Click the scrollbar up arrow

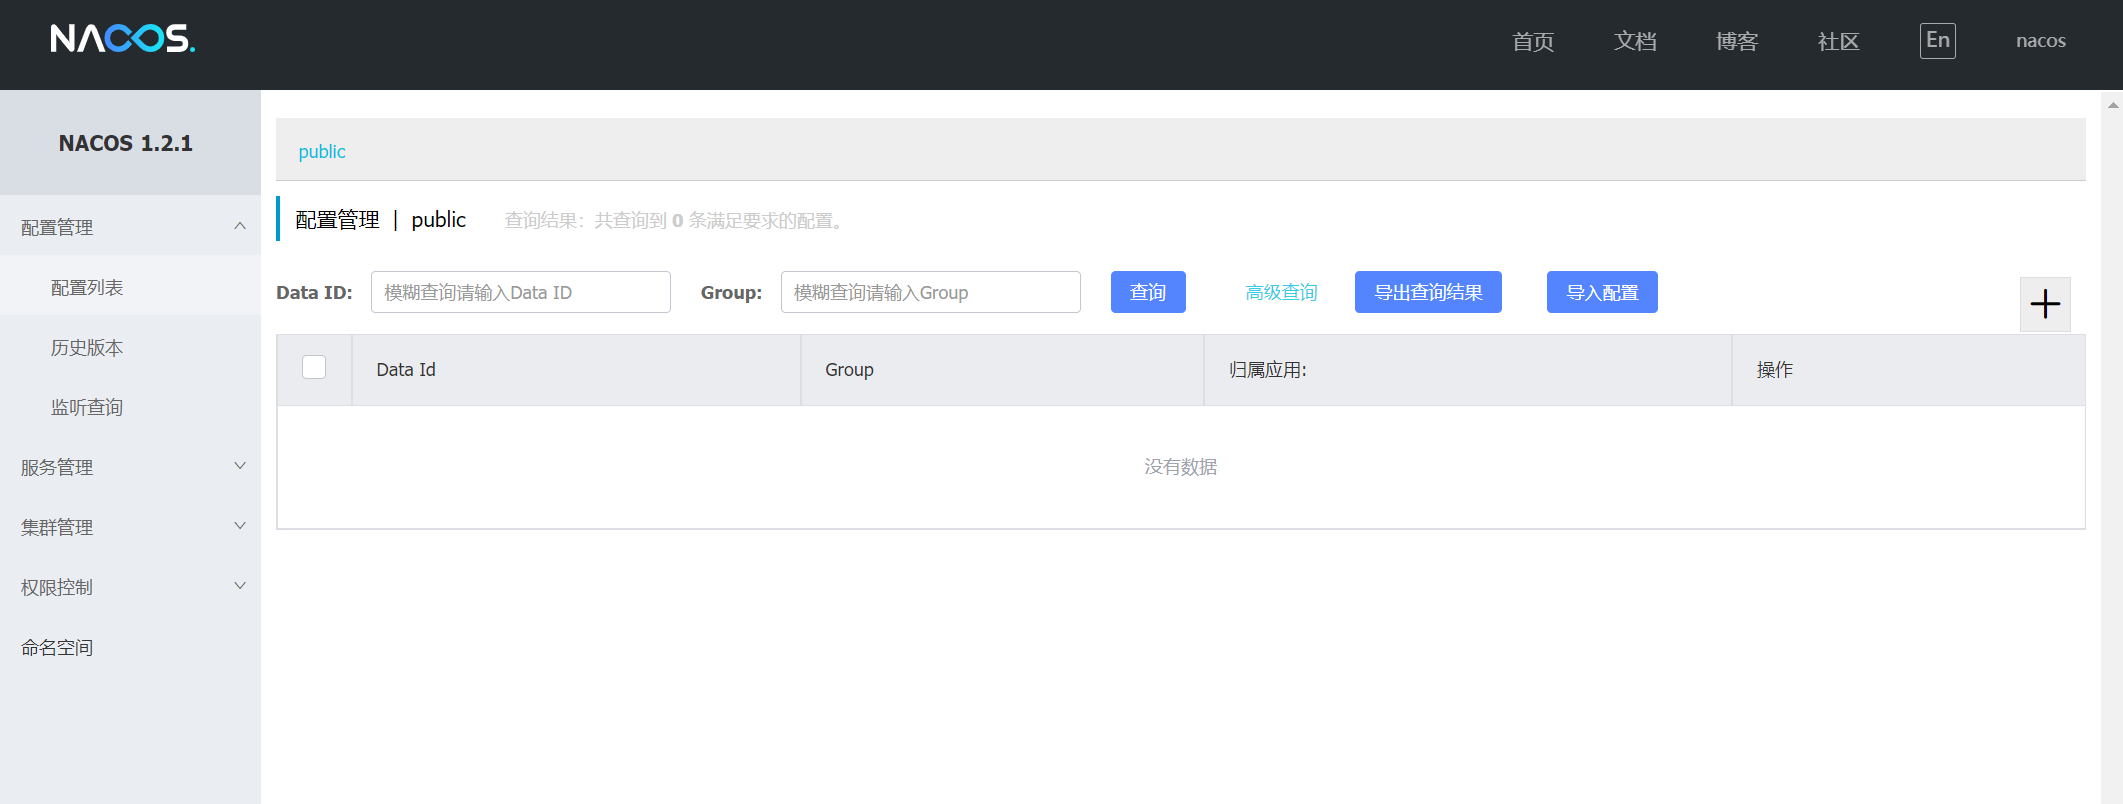tap(2112, 104)
